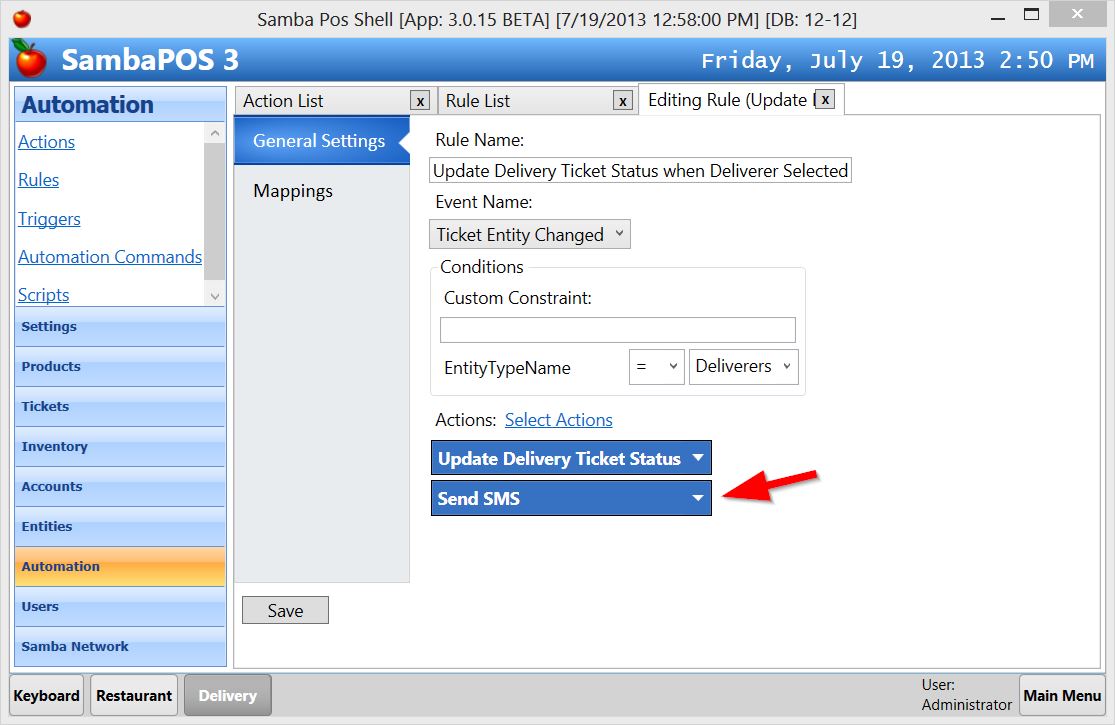Open the Entities module

[x=120, y=526]
